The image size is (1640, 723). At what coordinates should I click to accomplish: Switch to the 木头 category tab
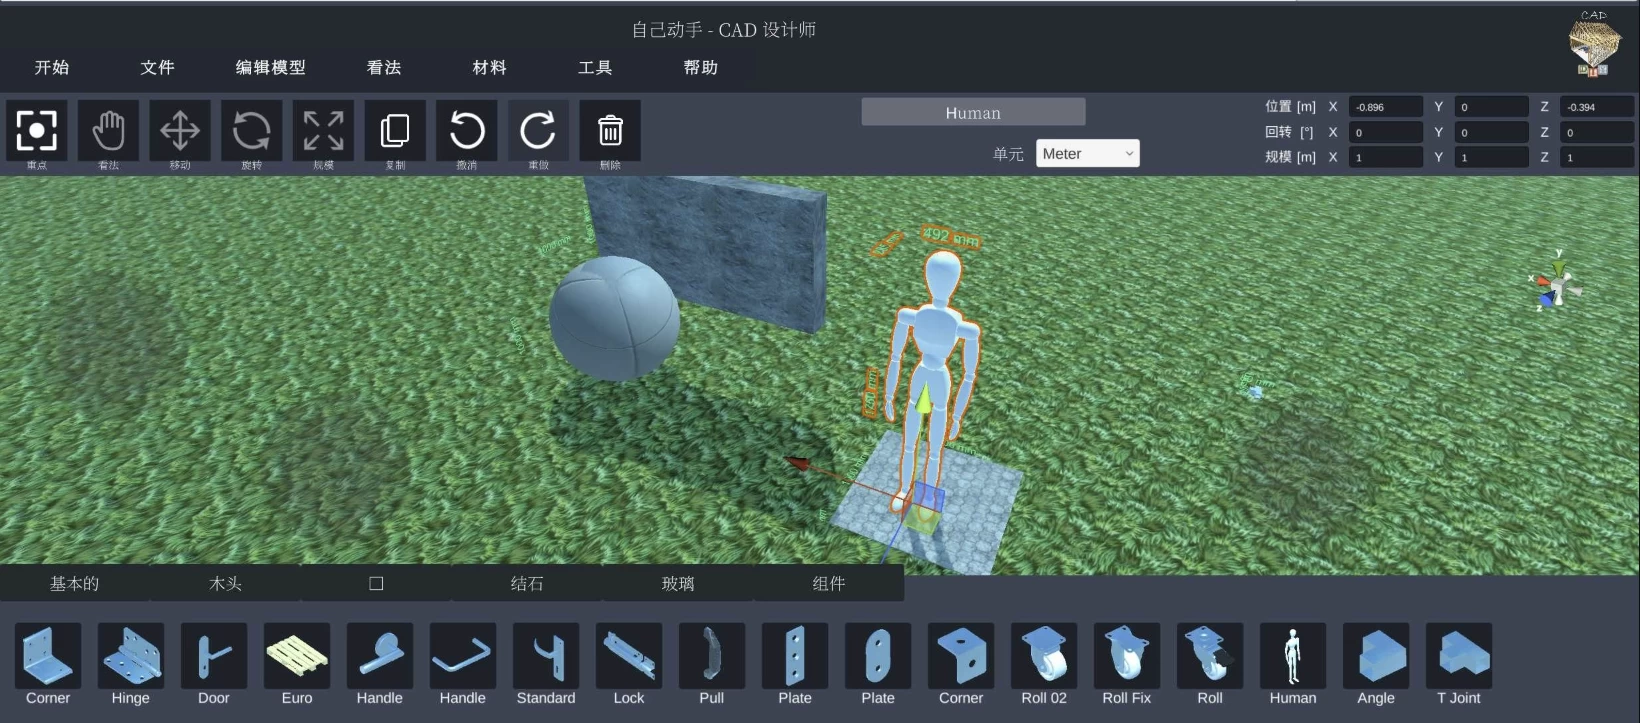225,584
